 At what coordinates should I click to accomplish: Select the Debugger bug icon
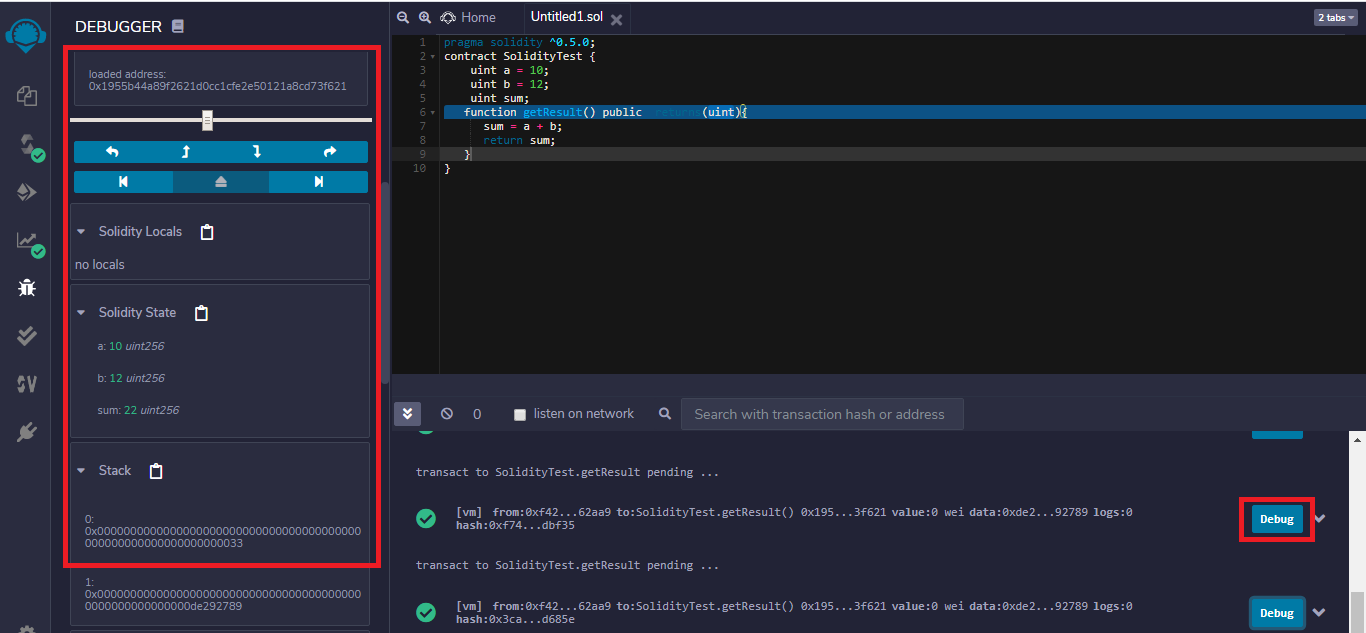[x=27, y=288]
